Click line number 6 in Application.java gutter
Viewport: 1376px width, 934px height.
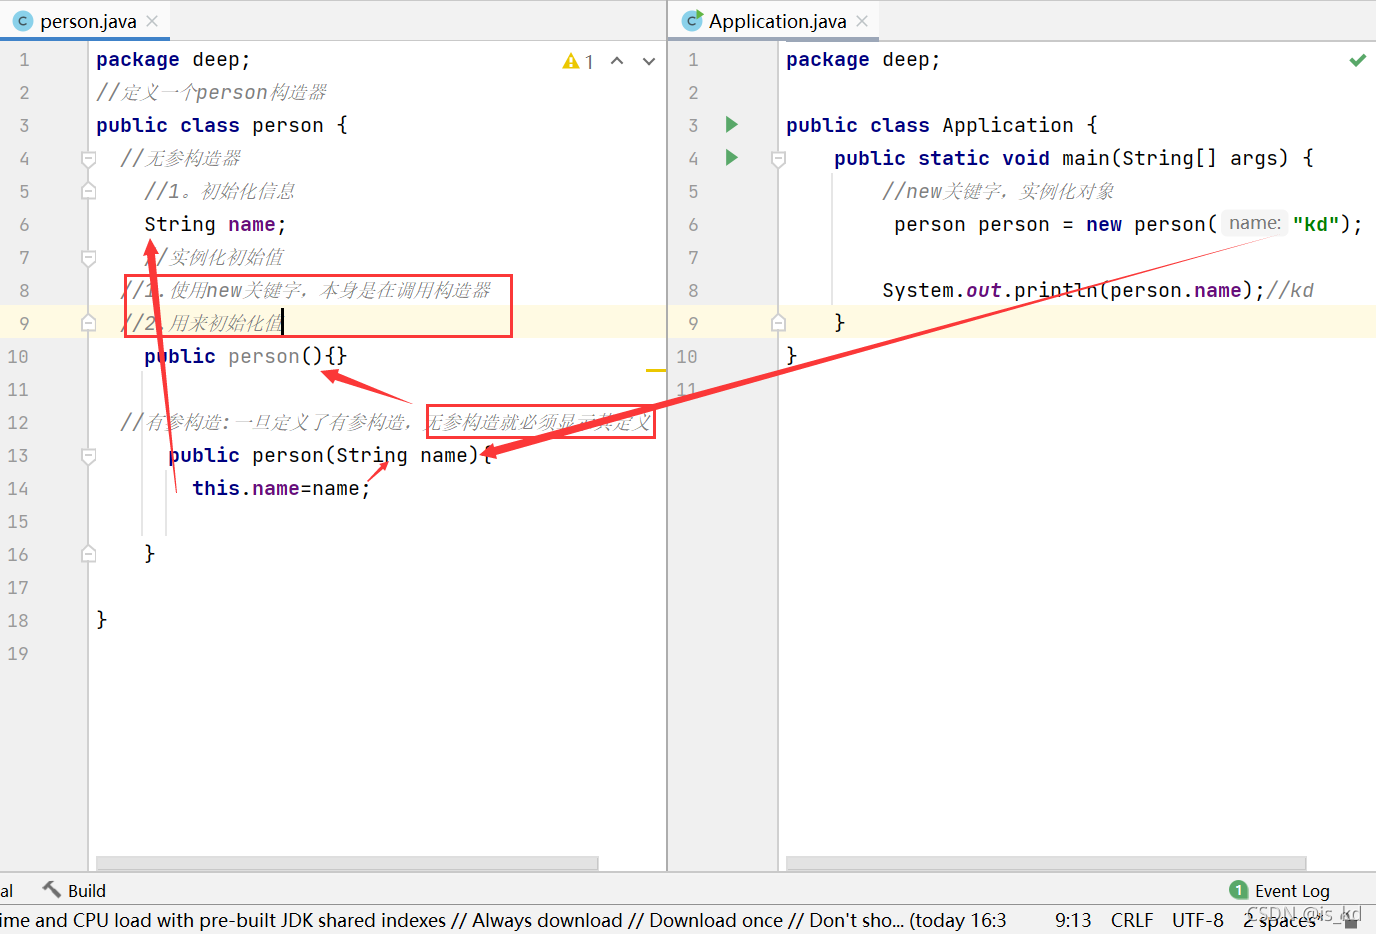tap(693, 224)
